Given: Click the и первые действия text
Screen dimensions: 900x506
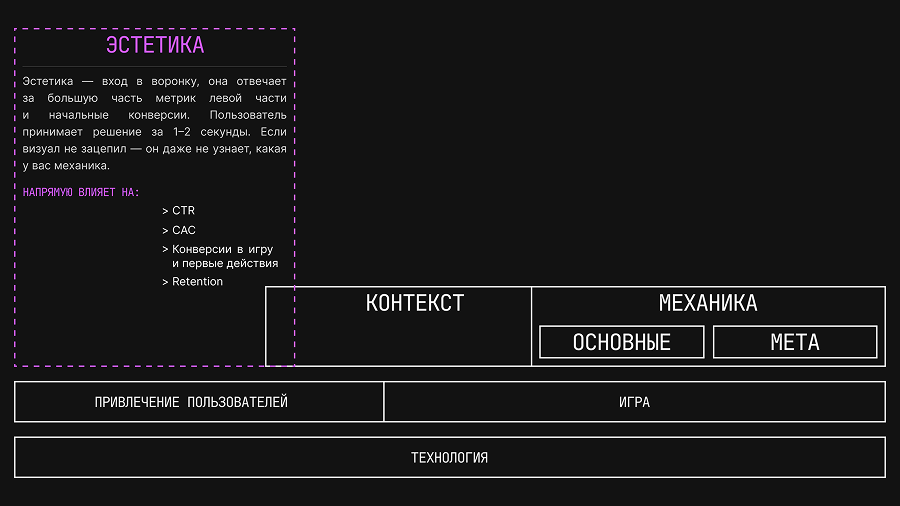Looking at the screenshot, I should coord(225,263).
